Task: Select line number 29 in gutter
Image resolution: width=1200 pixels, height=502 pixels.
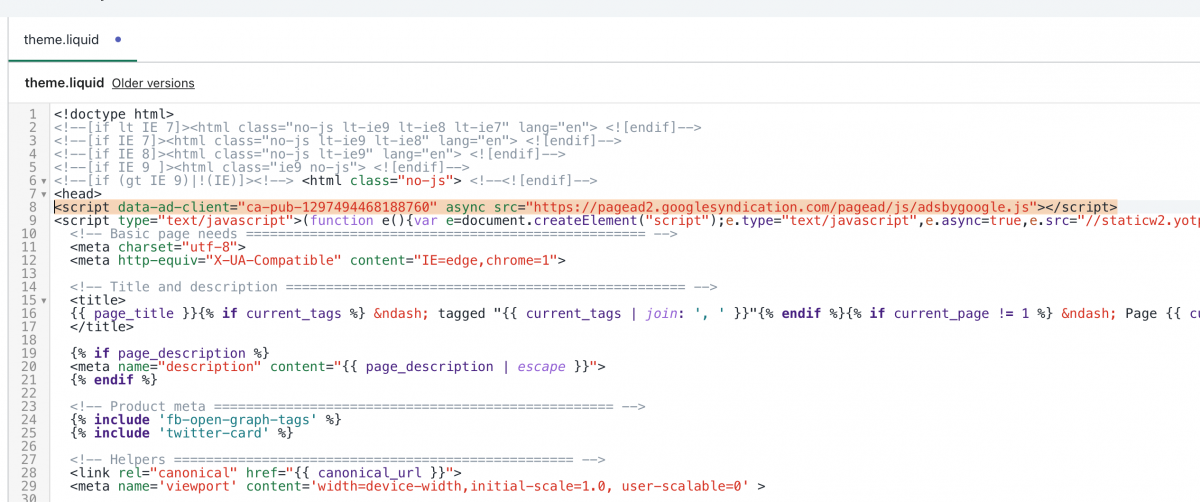Action: click(x=30, y=486)
